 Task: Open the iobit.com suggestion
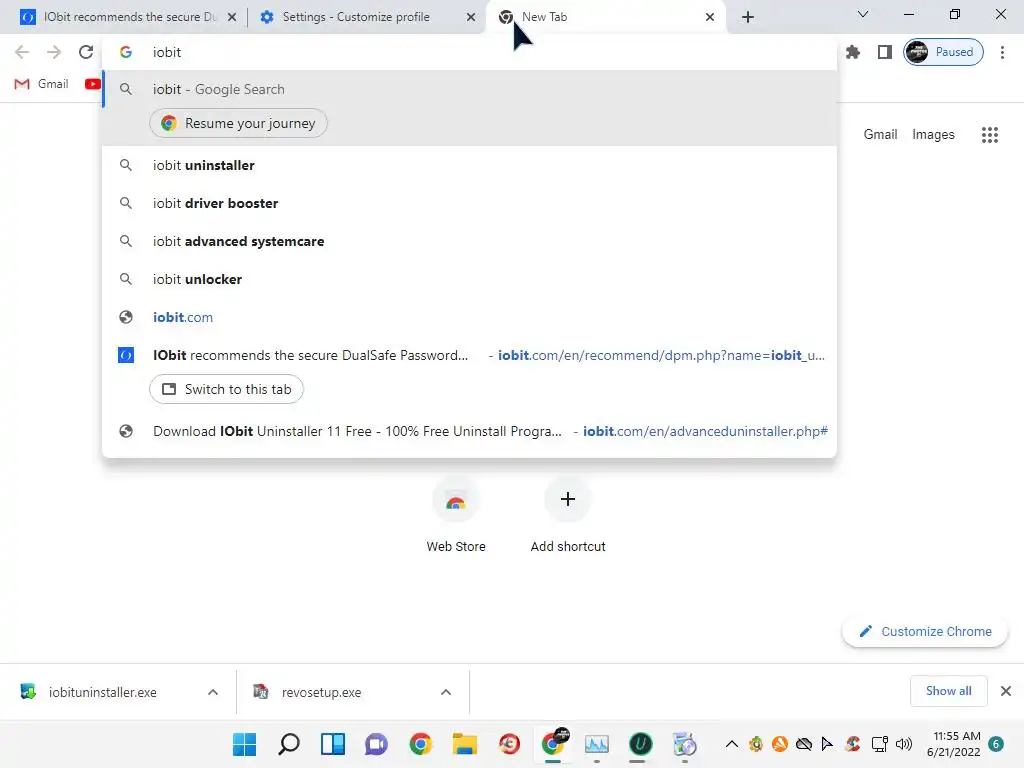[469, 317]
